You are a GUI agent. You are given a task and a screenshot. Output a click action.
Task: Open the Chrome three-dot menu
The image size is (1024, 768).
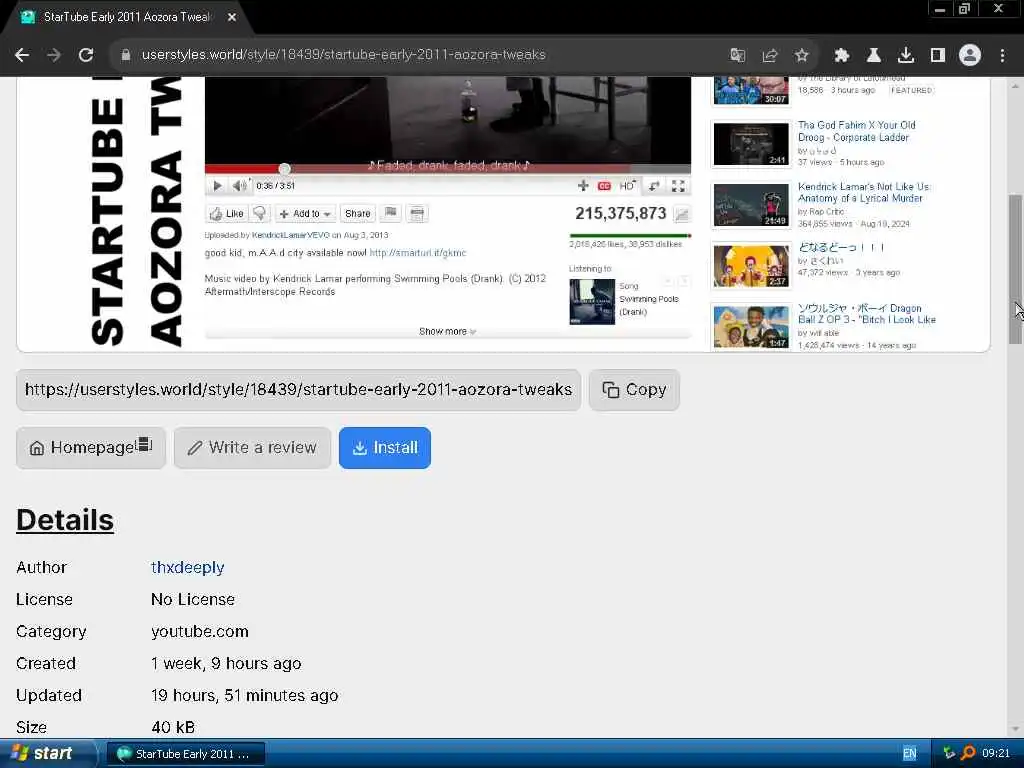click(1002, 55)
